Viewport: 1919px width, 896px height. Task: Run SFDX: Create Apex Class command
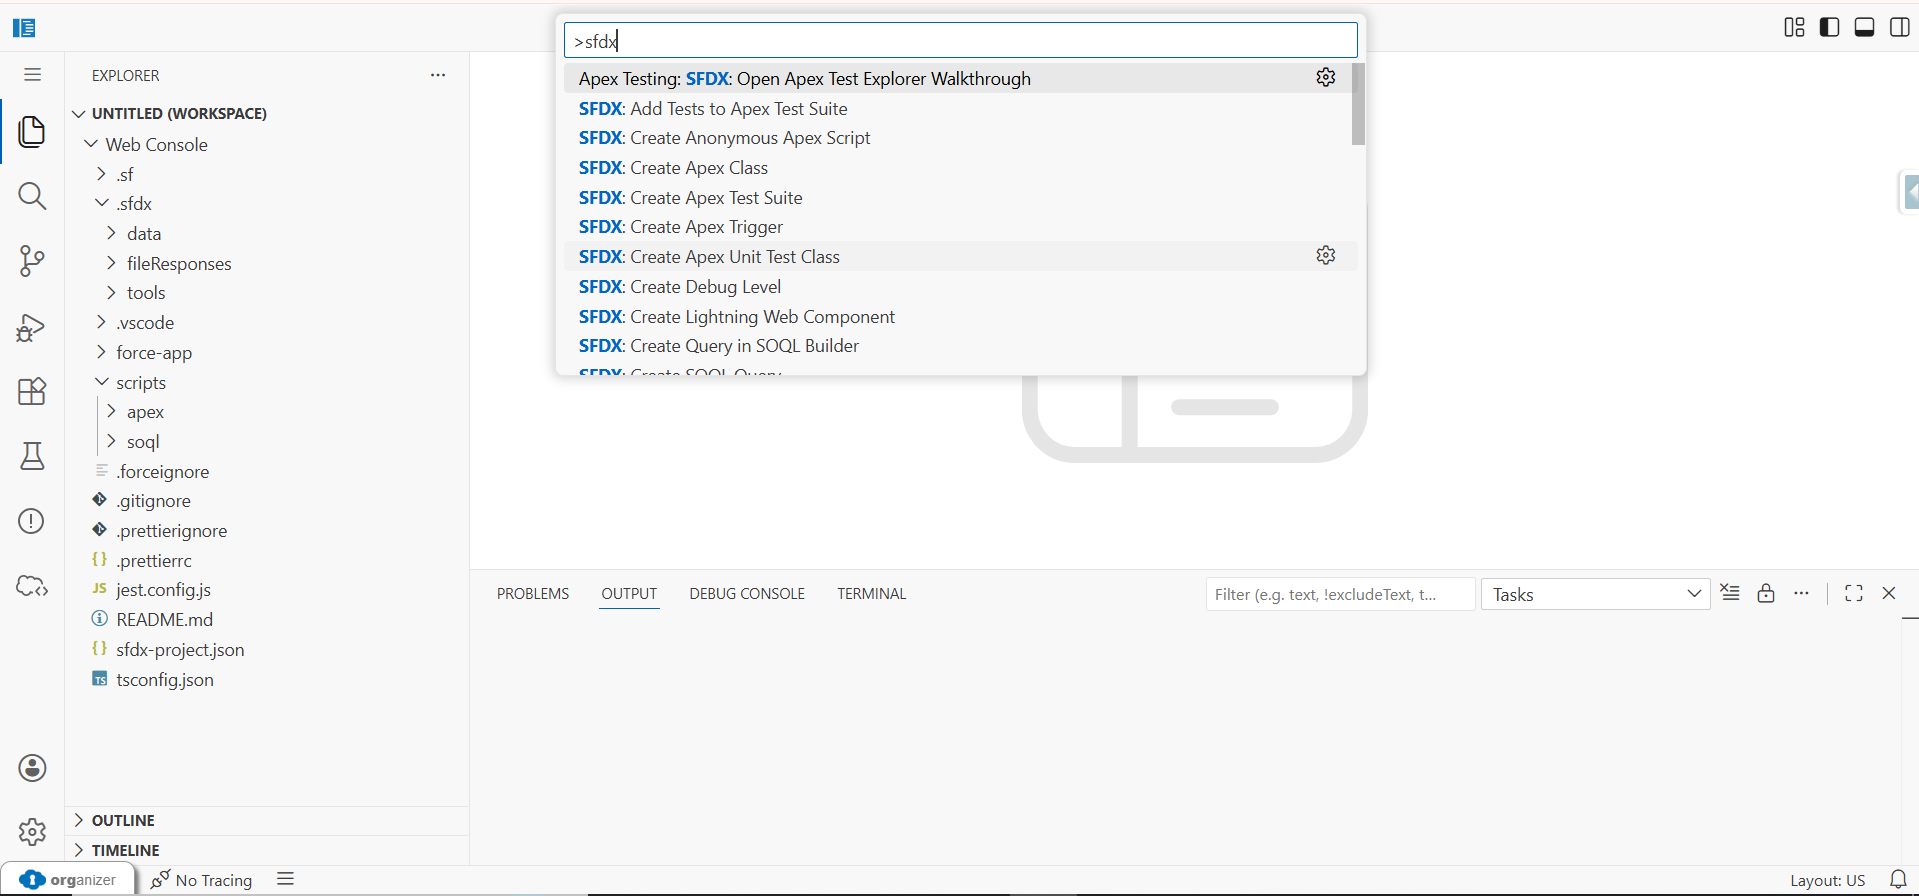961,167
